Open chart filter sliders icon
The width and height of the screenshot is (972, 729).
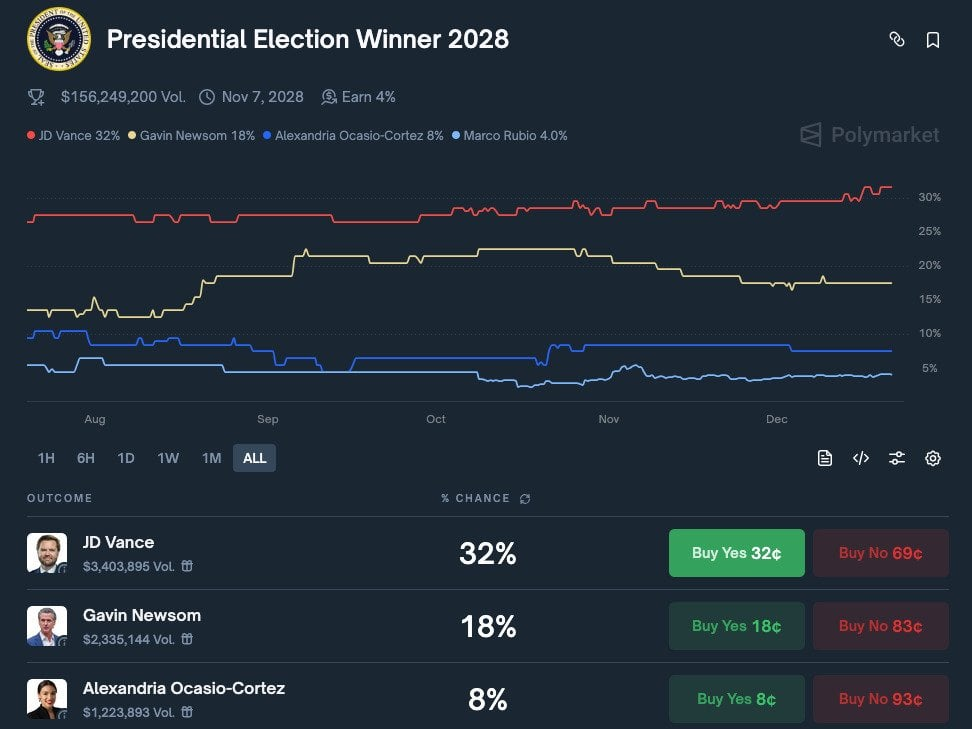pos(897,458)
